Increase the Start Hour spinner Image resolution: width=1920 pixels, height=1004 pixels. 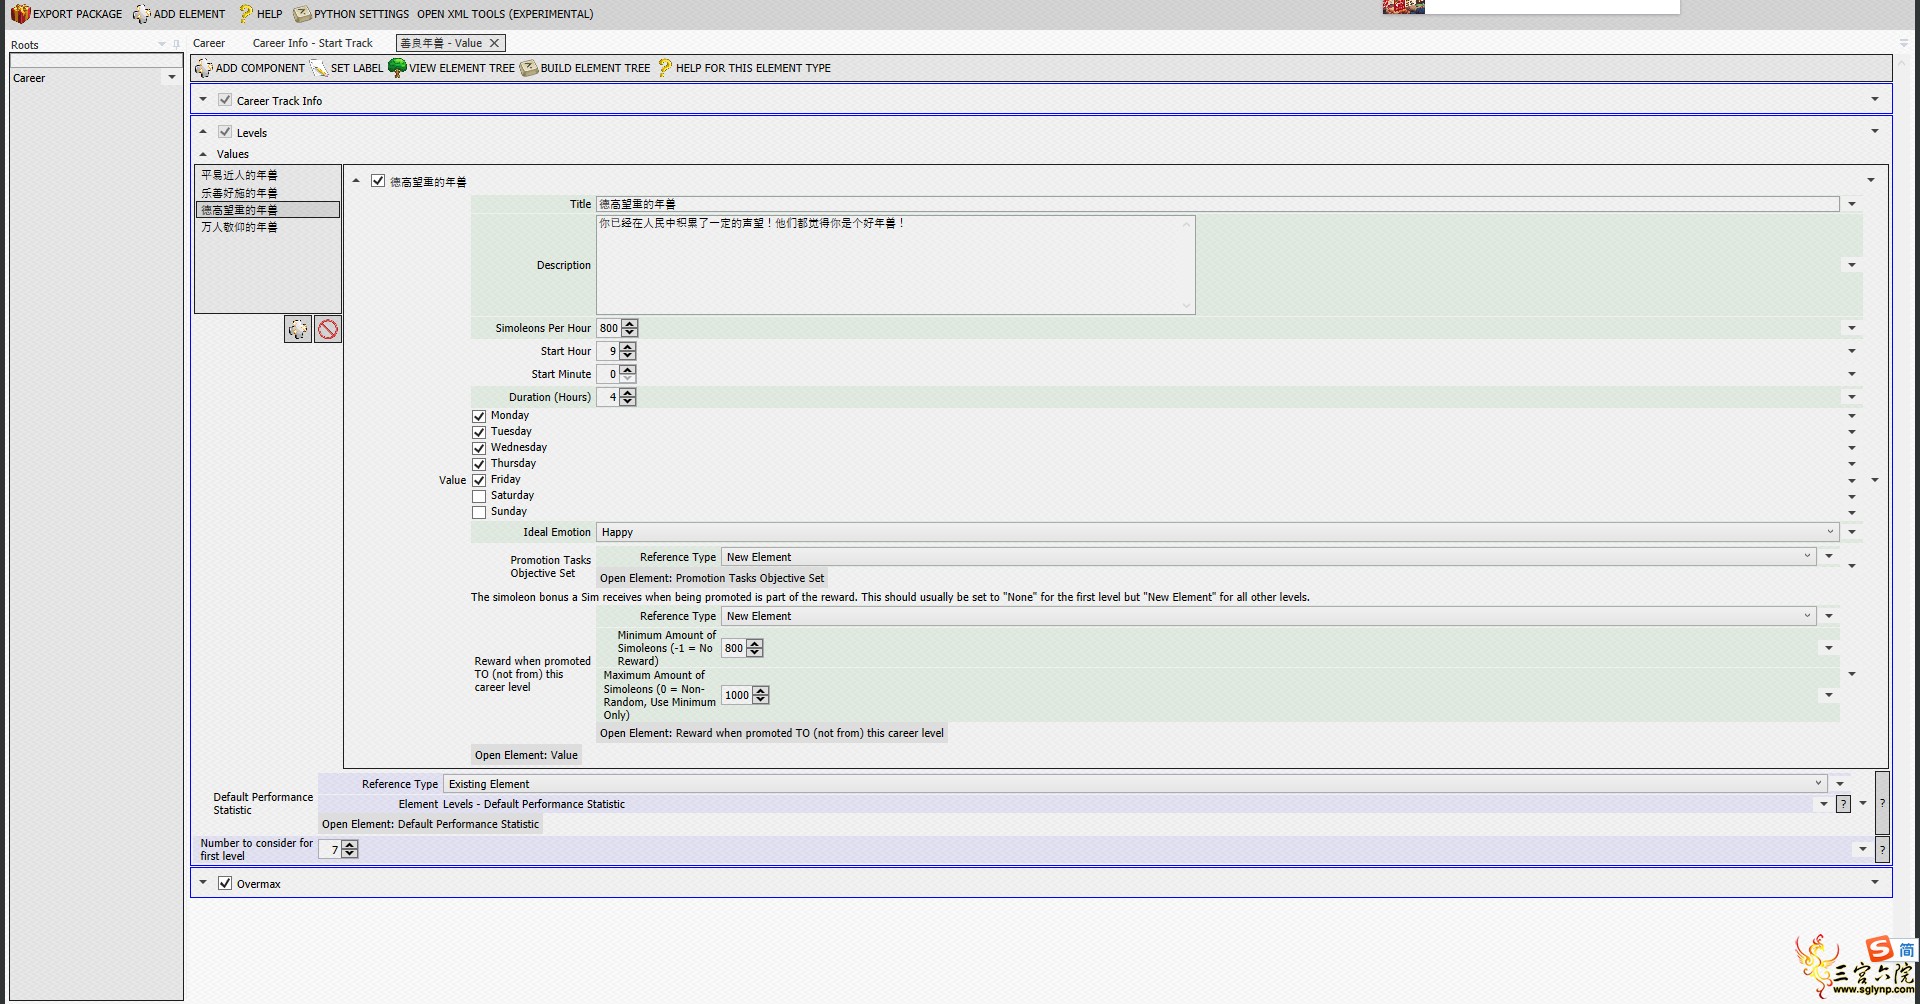point(627,347)
